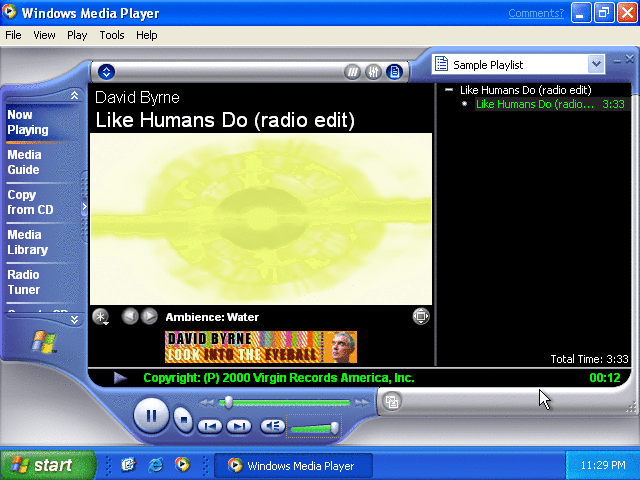Viewport: 640px width, 480px height.
Task: Stop playback with the stop button
Action: tap(184, 419)
